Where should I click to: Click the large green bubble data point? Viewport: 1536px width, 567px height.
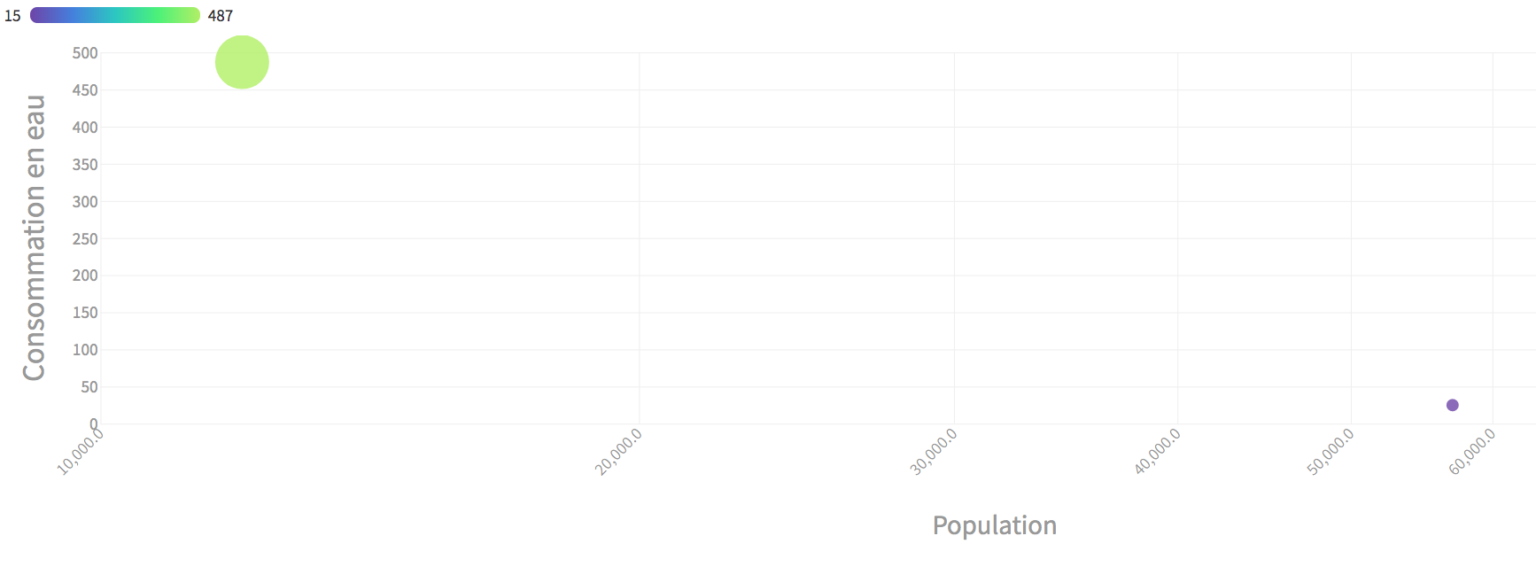point(241,62)
